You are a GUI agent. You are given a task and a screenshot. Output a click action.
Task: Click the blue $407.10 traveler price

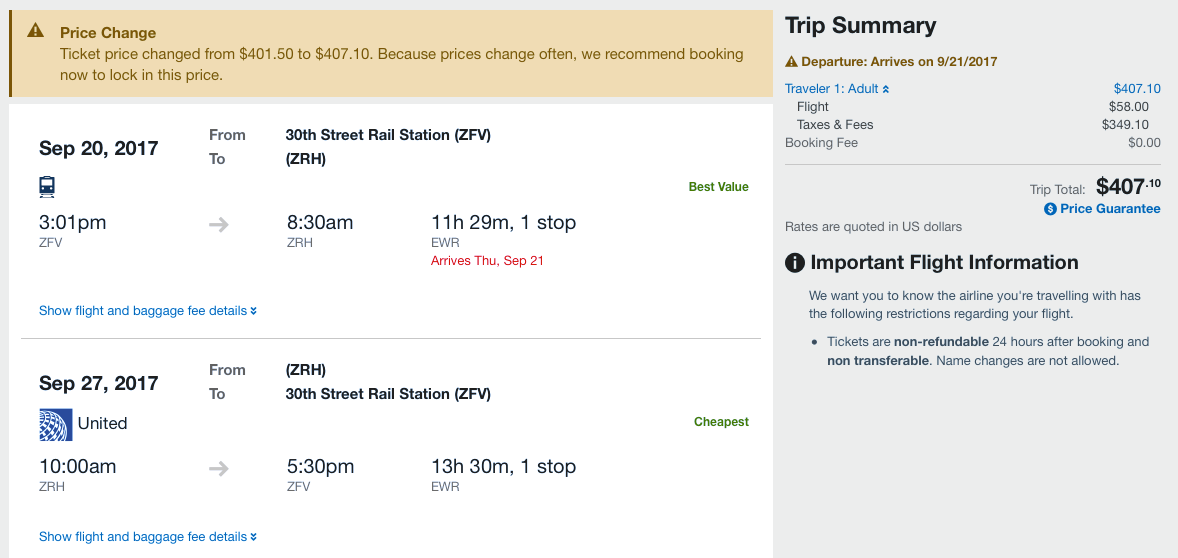pyautogui.click(x=1137, y=89)
